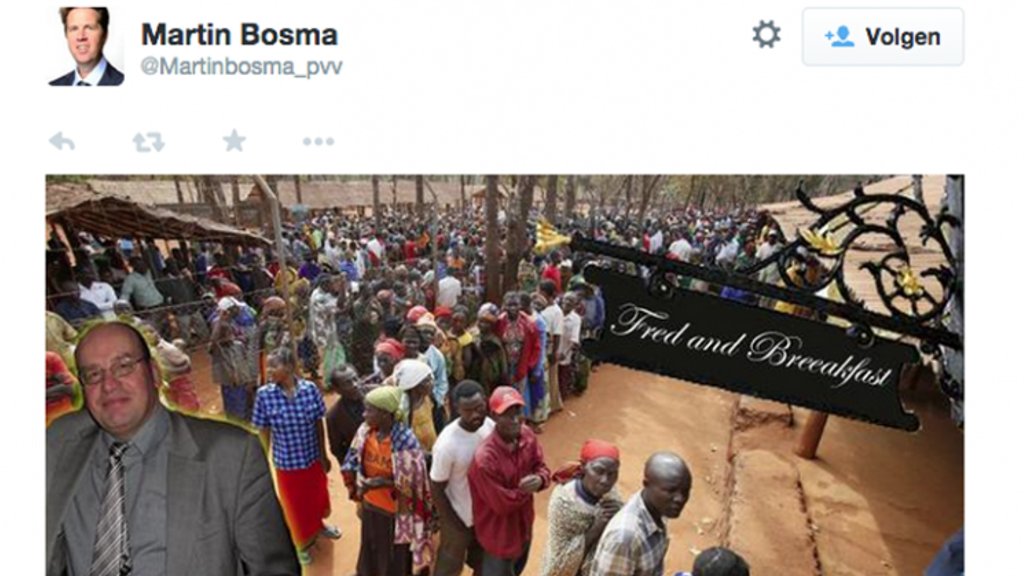Click the bald man in plaid shirt
1024x576 pixels.
pyautogui.click(x=643, y=516)
